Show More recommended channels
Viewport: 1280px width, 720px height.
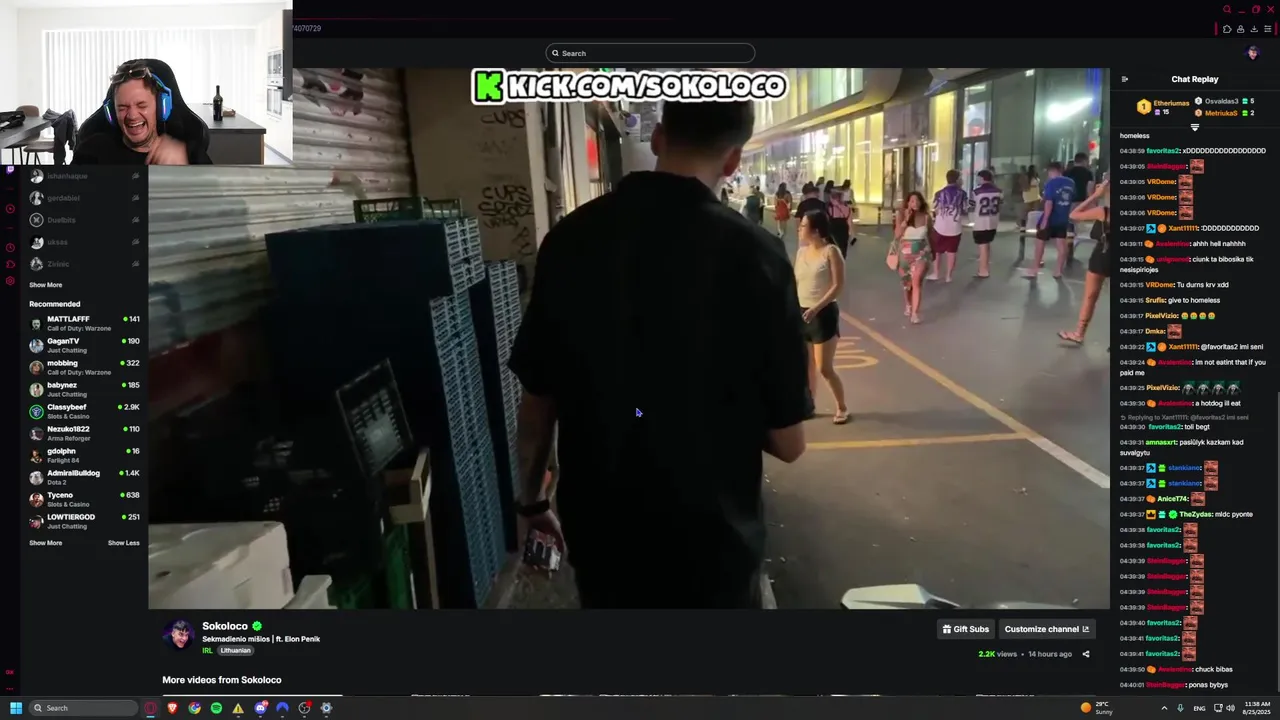click(46, 543)
